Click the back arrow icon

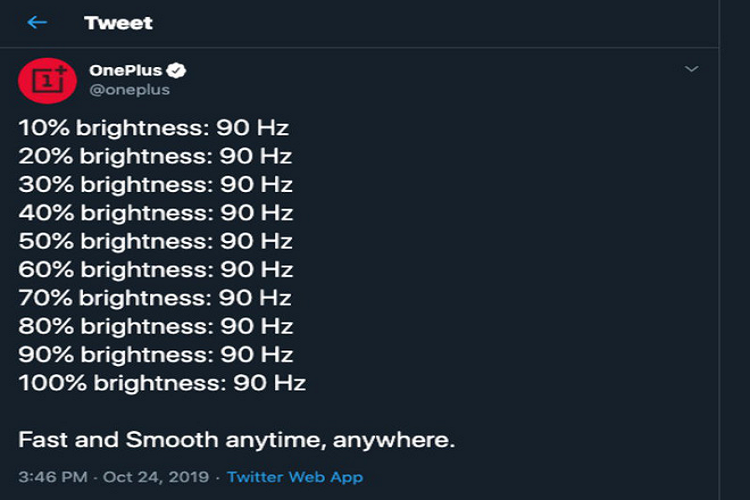[x=37, y=22]
